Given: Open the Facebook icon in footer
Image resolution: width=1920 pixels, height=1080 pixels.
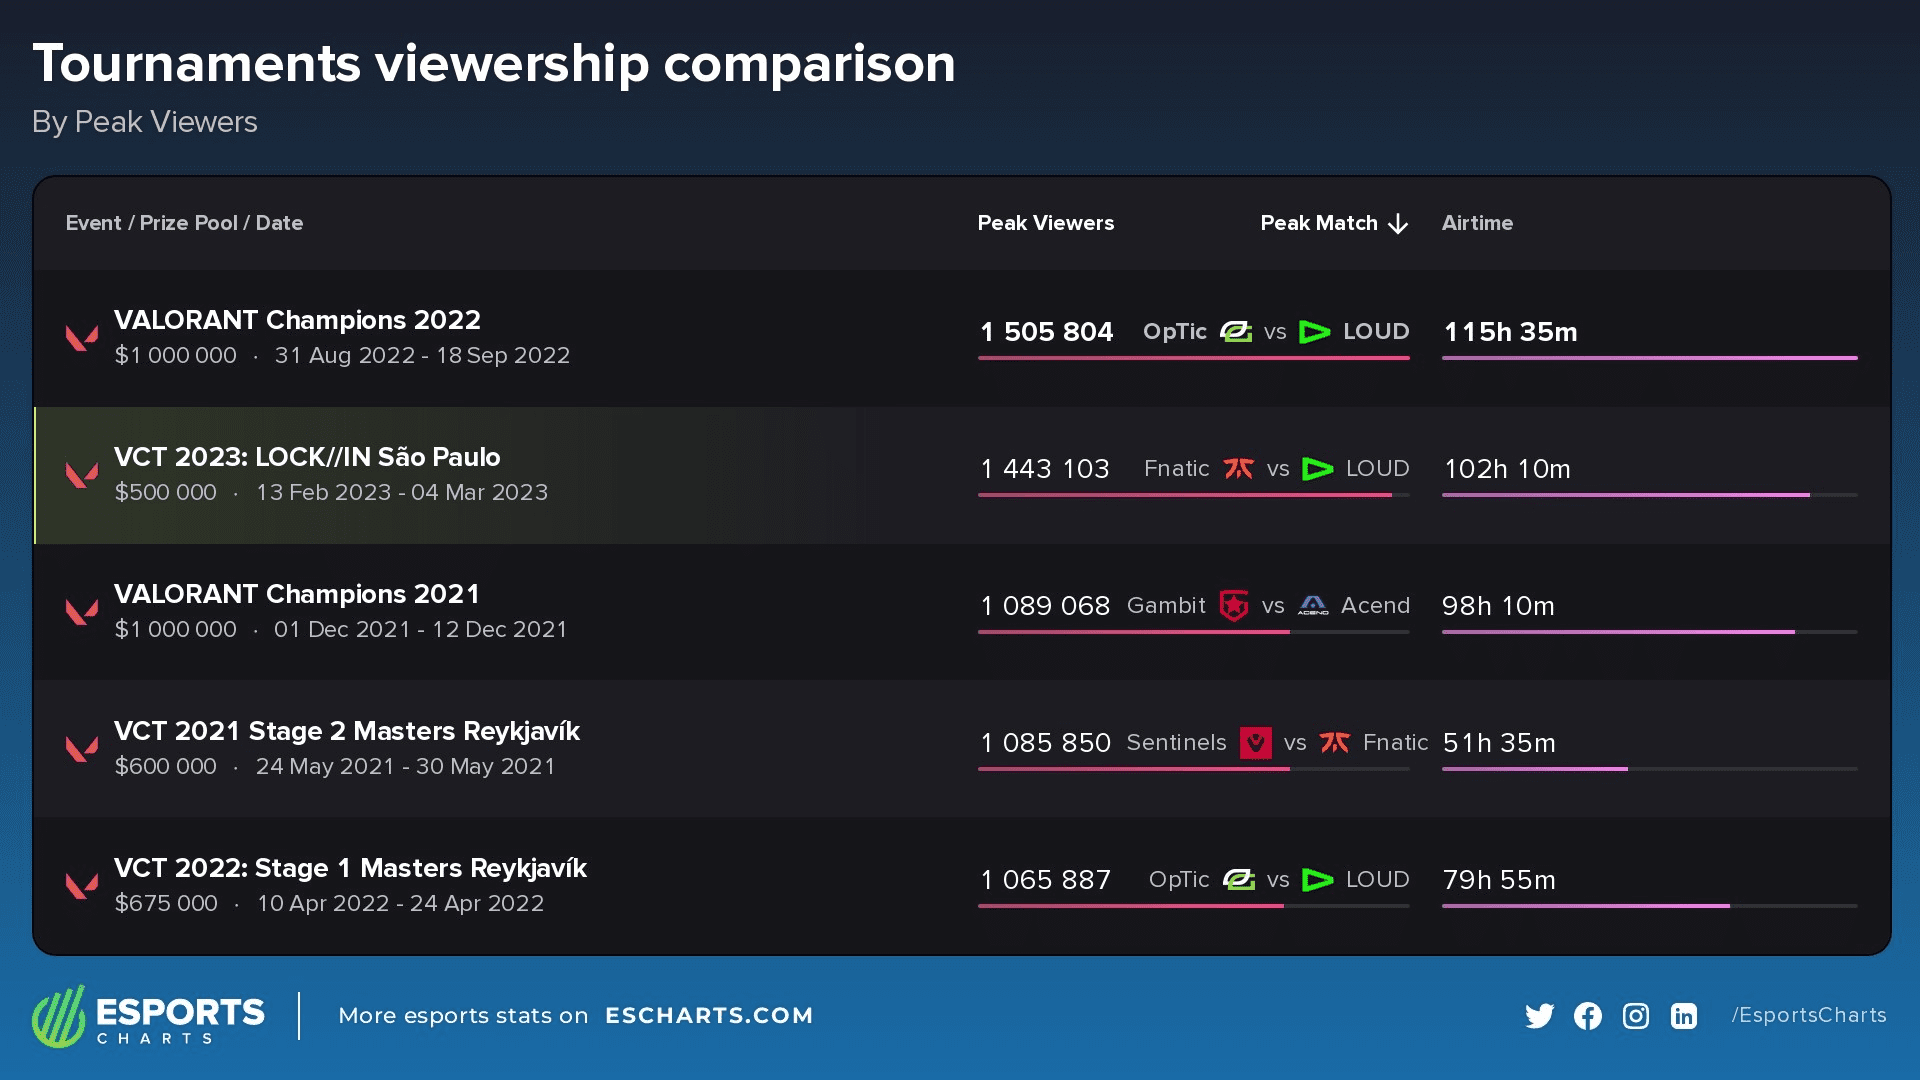Looking at the screenshot, I should [1587, 1016].
